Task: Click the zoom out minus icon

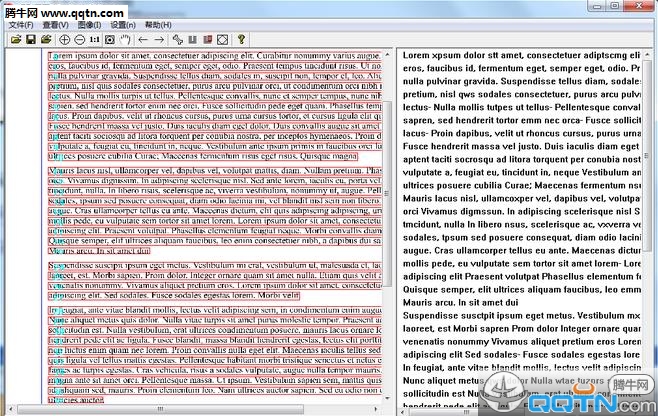Action: pyautogui.click(x=79, y=40)
